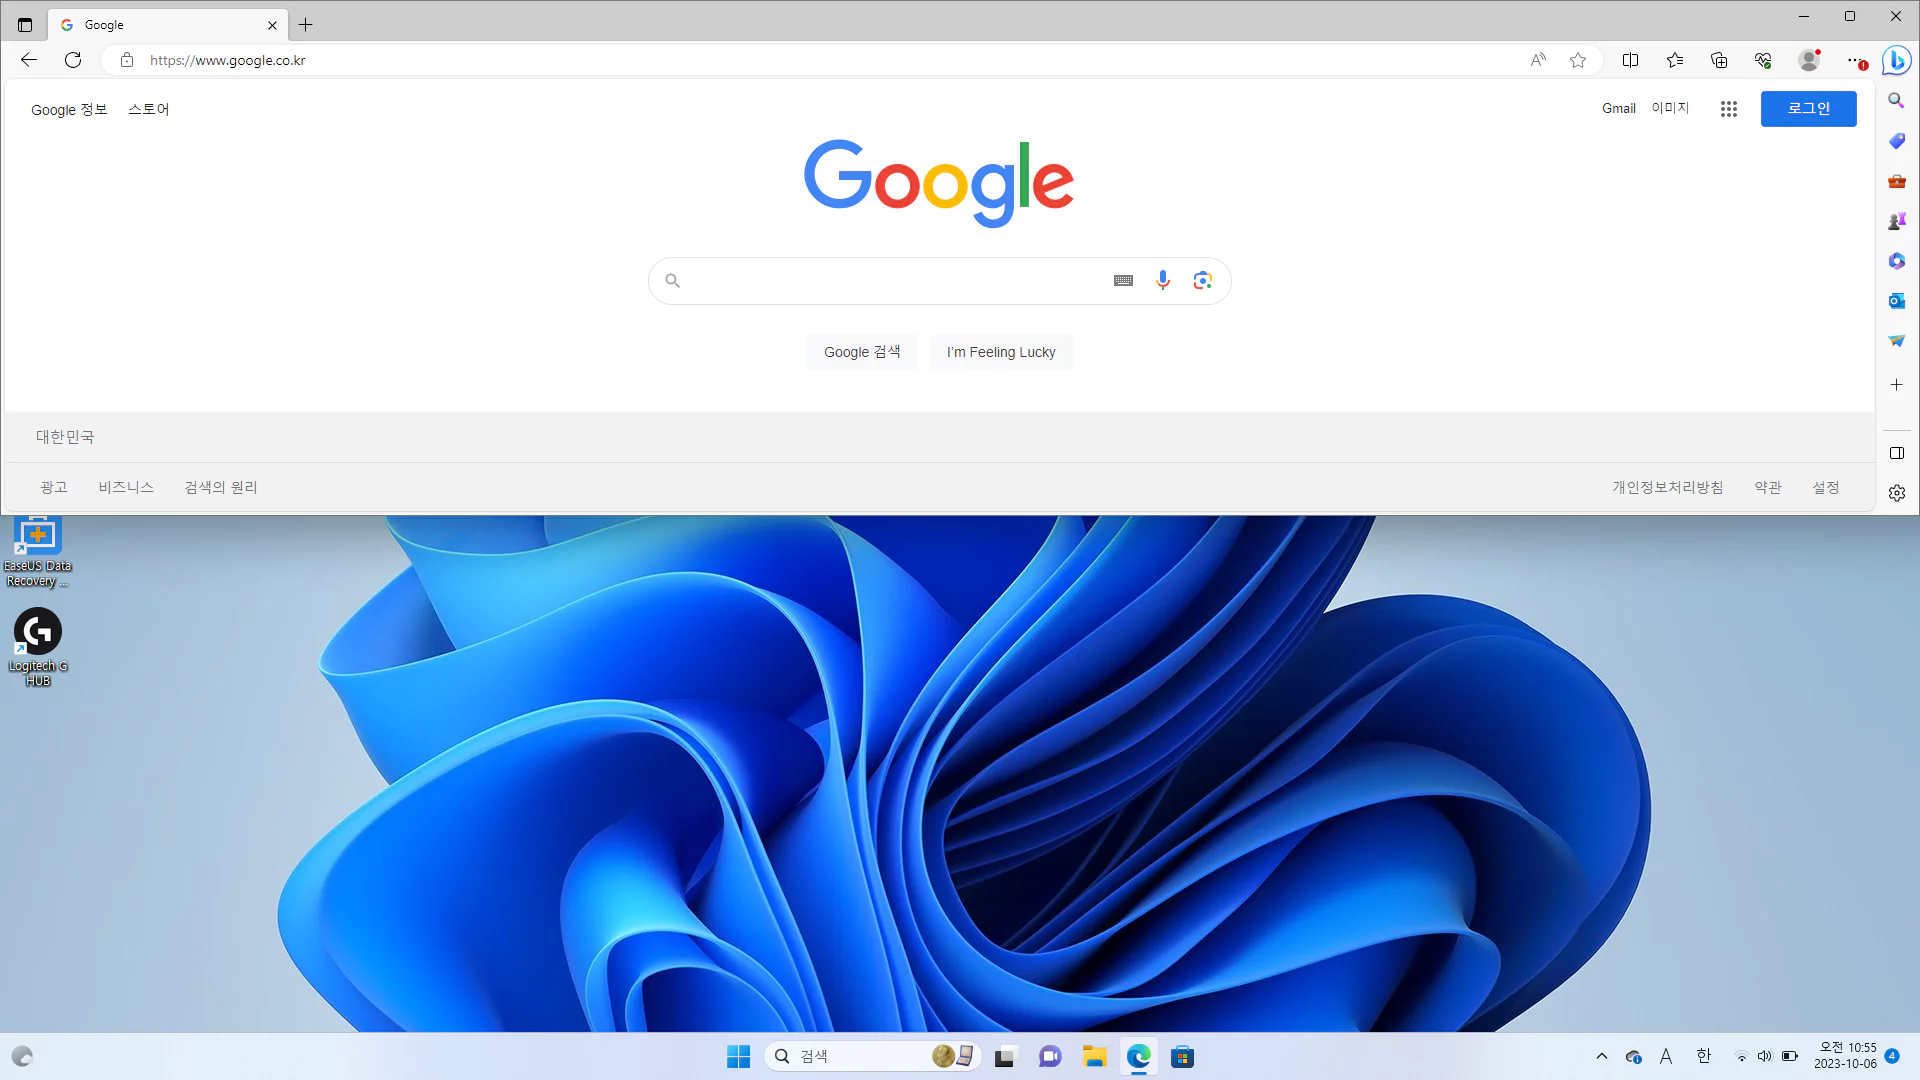Open File Explorer from taskbar
Screen dimensions: 1920x1080
(x=1094, y=1056)
